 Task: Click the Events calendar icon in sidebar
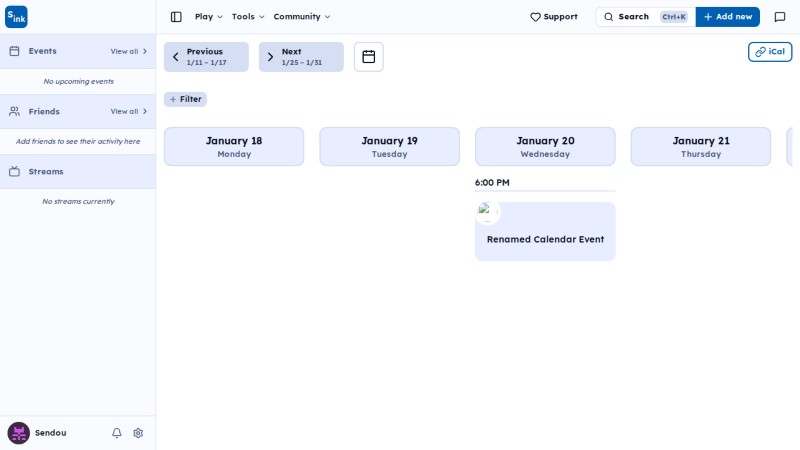tap(14, 51)
